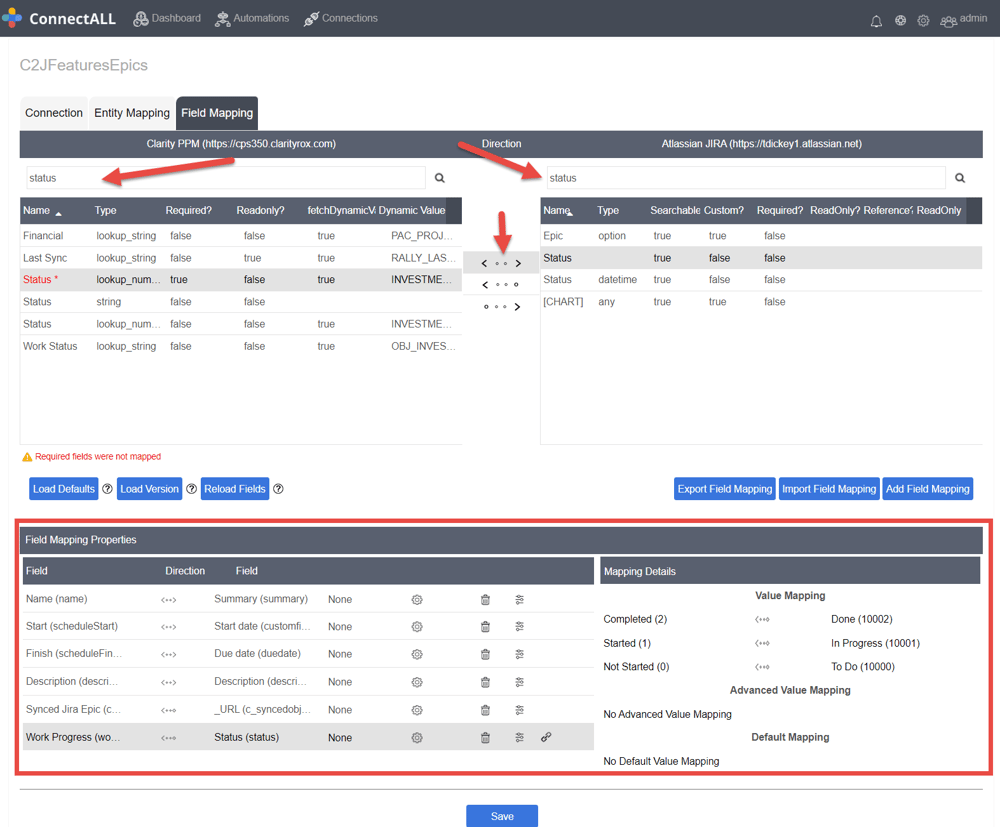The image size is (1000, 827).
Task: Delete the Description mapping row
Action: pyautogui.click(x=485, y=682)
